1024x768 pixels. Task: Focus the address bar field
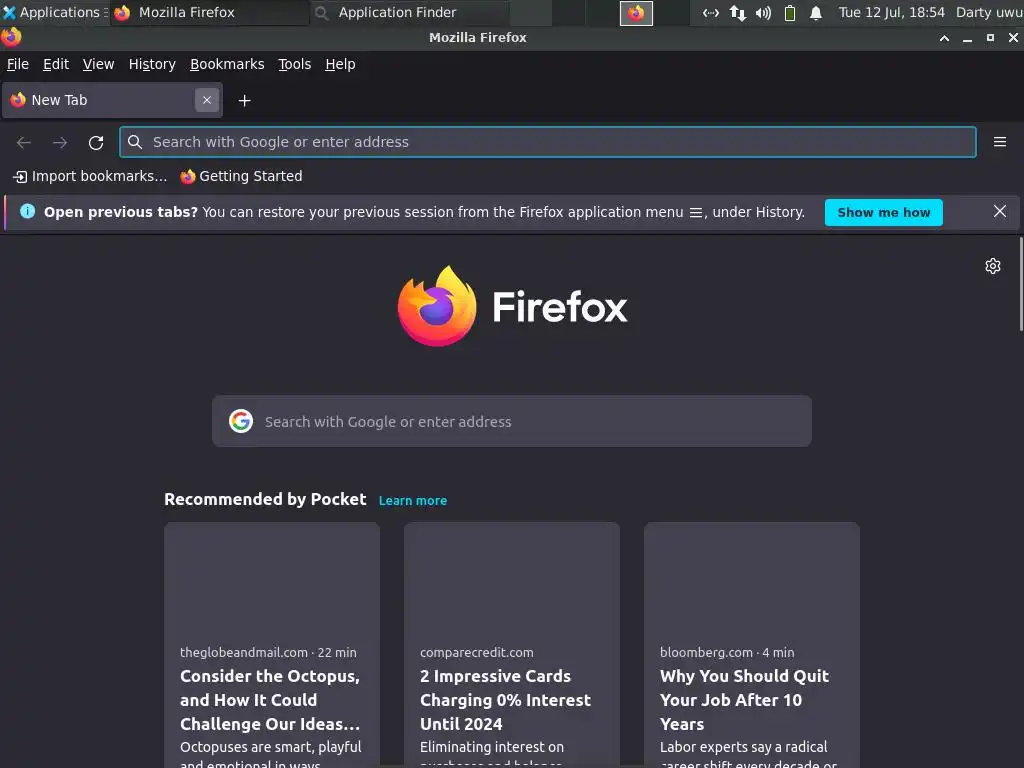547,142
